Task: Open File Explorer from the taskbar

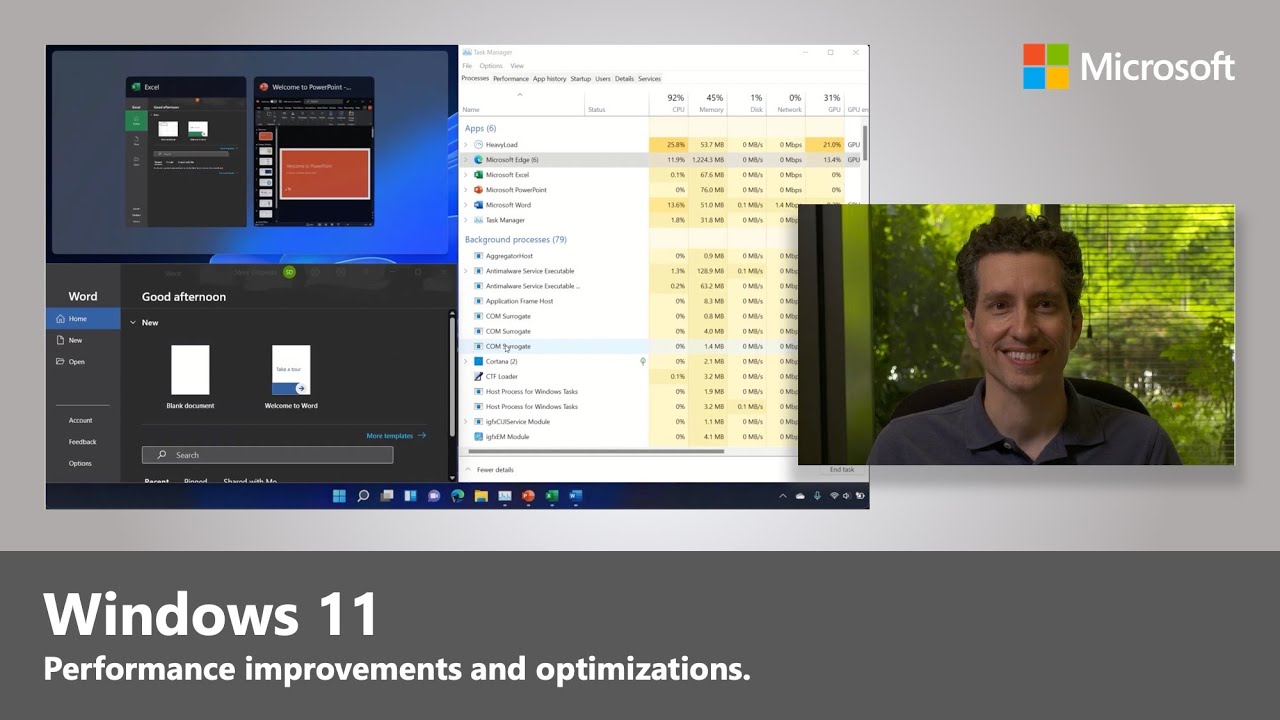Action: tap(480, 495)
